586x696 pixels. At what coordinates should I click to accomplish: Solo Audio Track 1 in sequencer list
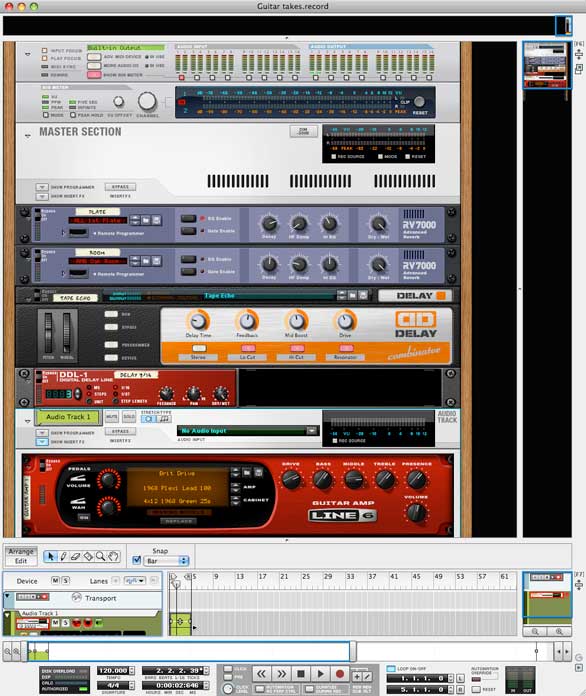65,623
